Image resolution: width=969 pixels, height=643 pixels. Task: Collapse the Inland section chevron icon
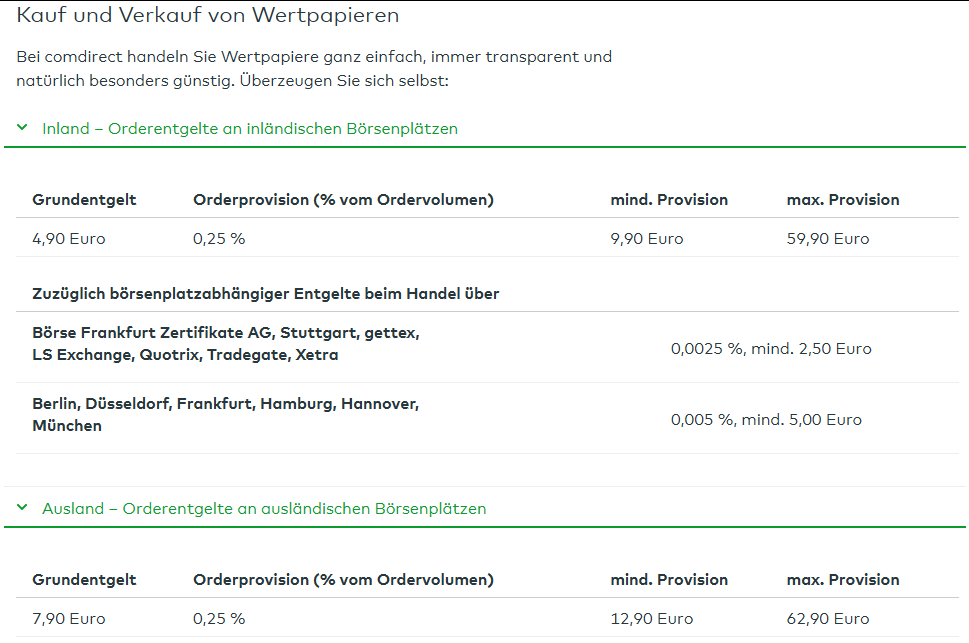(x=22, y=128)
